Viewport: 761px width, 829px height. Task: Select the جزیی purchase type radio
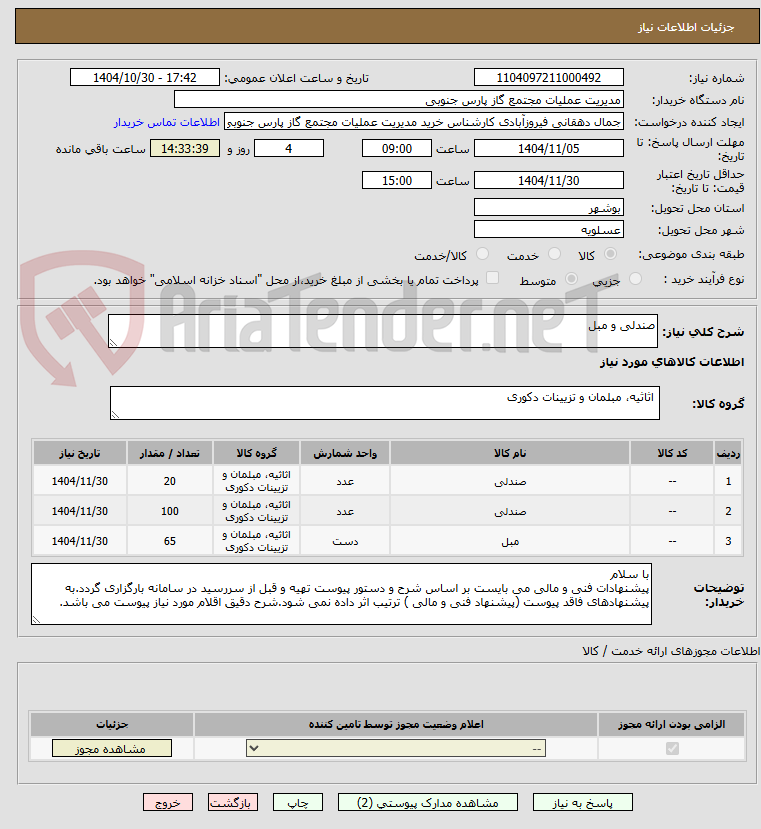(636, 279)
